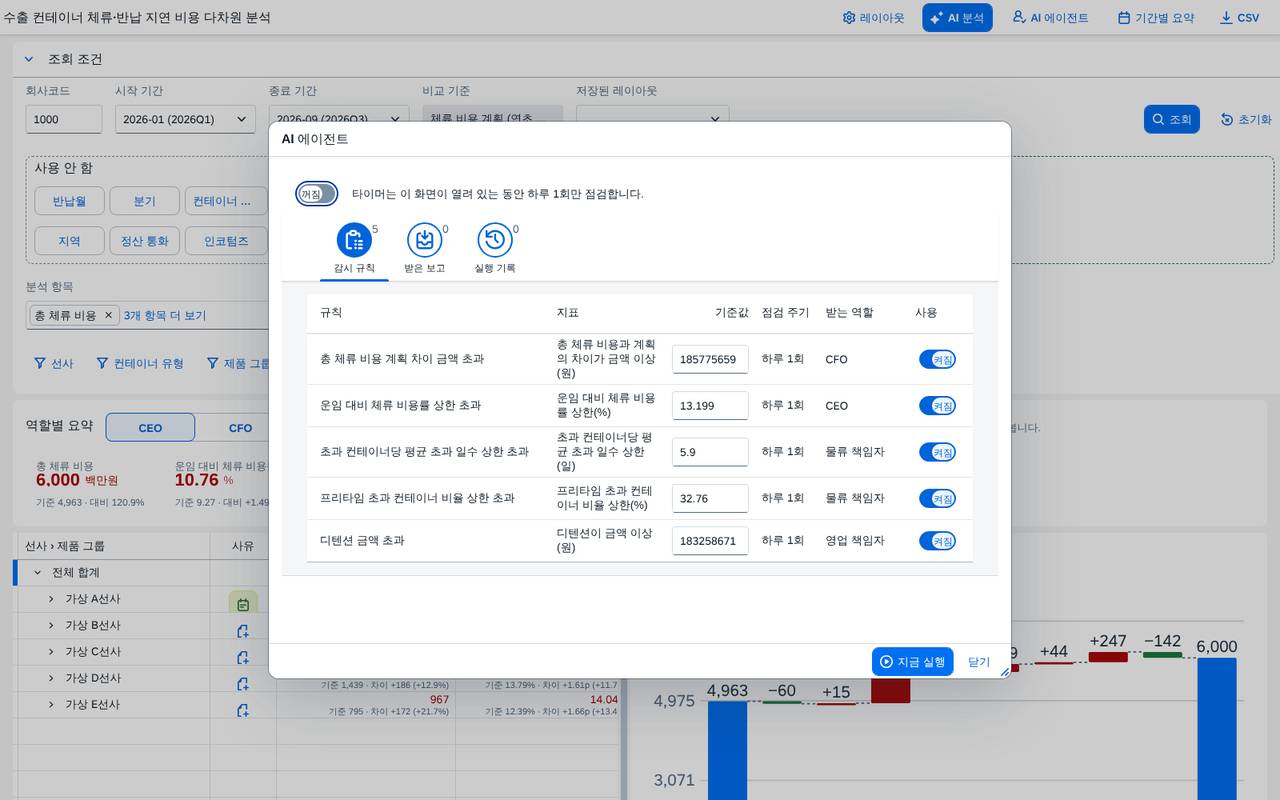Click the 레이아웃 gear button
Image resolution: width=1280 pixels, height=800 pixels.
point(873,18)
